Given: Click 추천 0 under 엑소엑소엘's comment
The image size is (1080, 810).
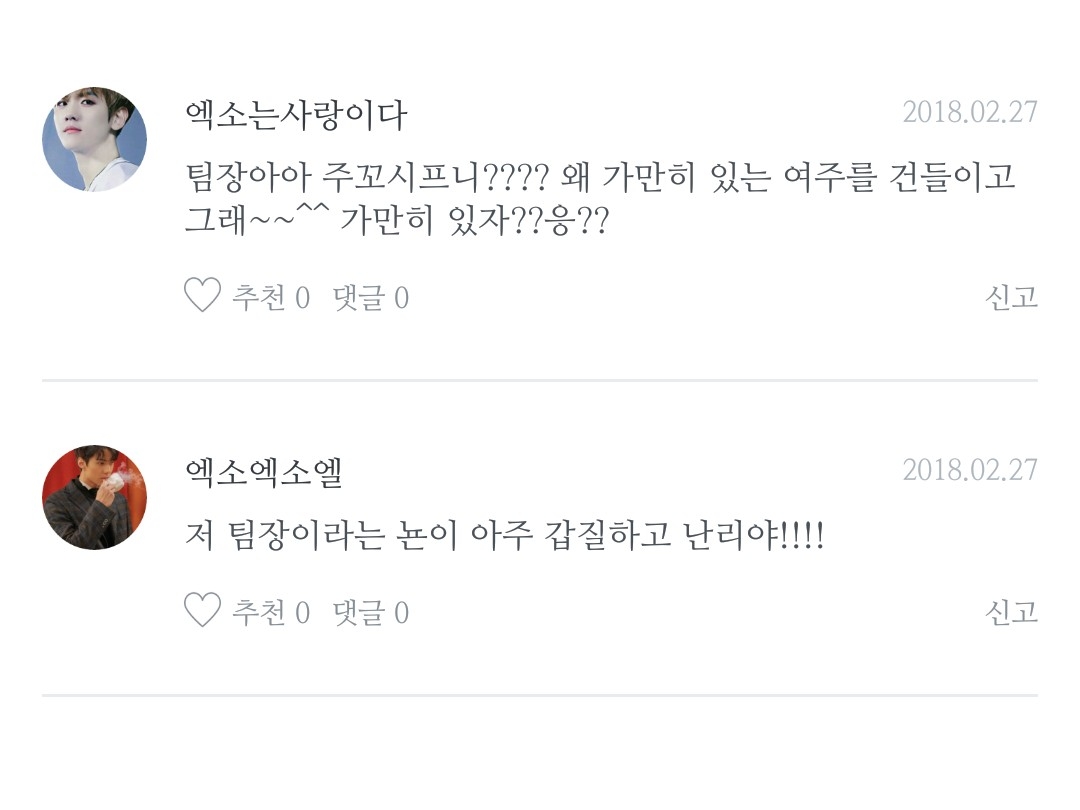Looking at the screenshot, I should 271,612.
